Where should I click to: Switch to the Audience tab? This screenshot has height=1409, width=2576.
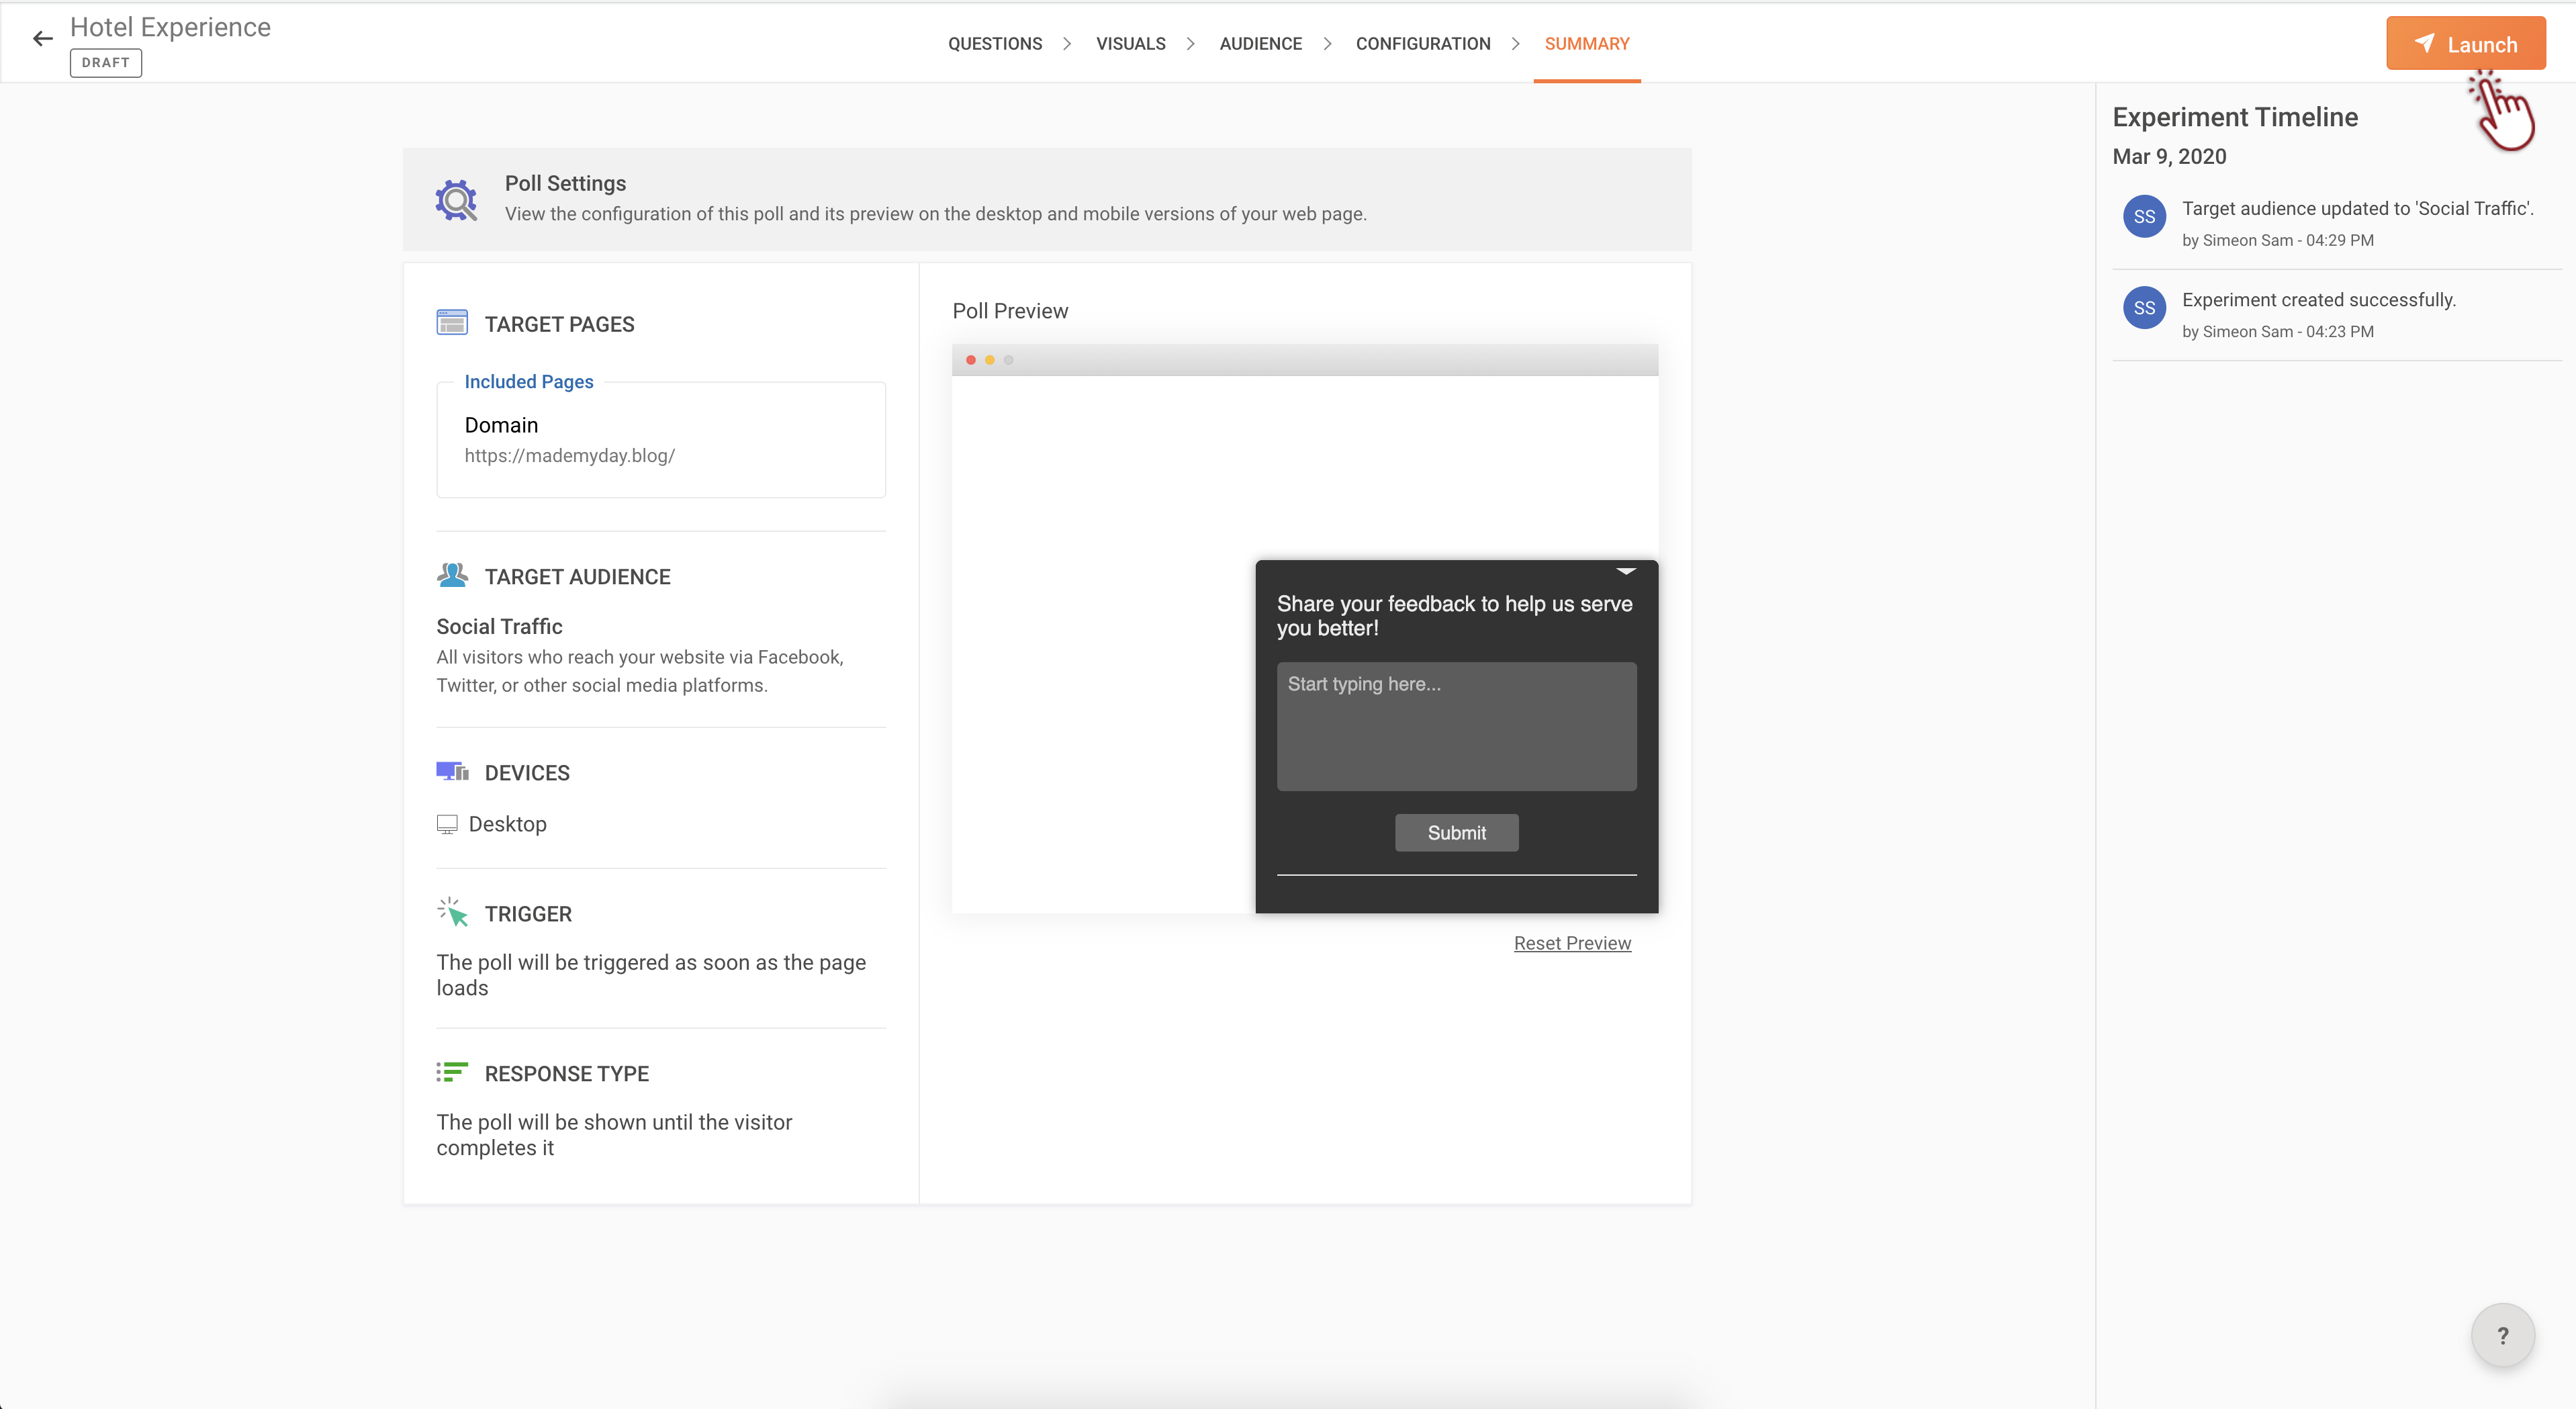(x=1260, y=44)
